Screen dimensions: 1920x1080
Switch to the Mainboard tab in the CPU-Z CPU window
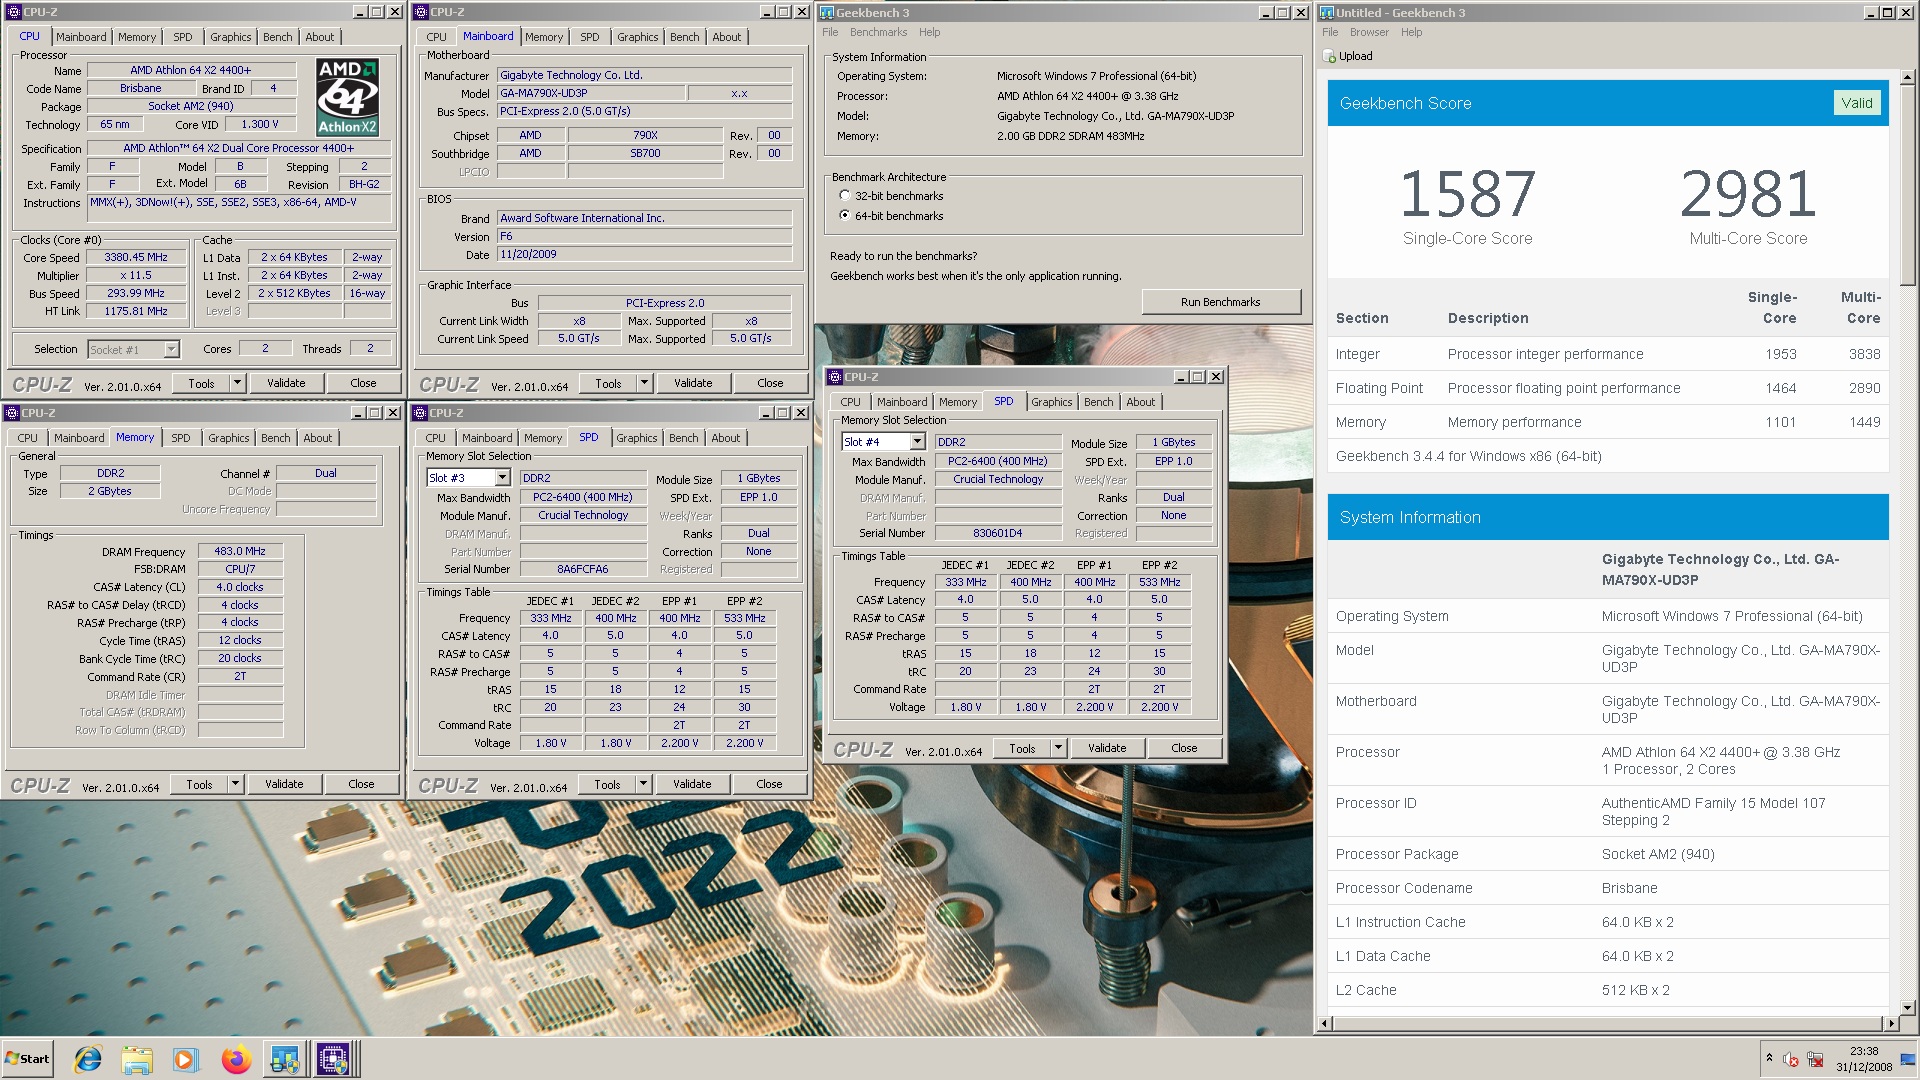pos(81,37)
